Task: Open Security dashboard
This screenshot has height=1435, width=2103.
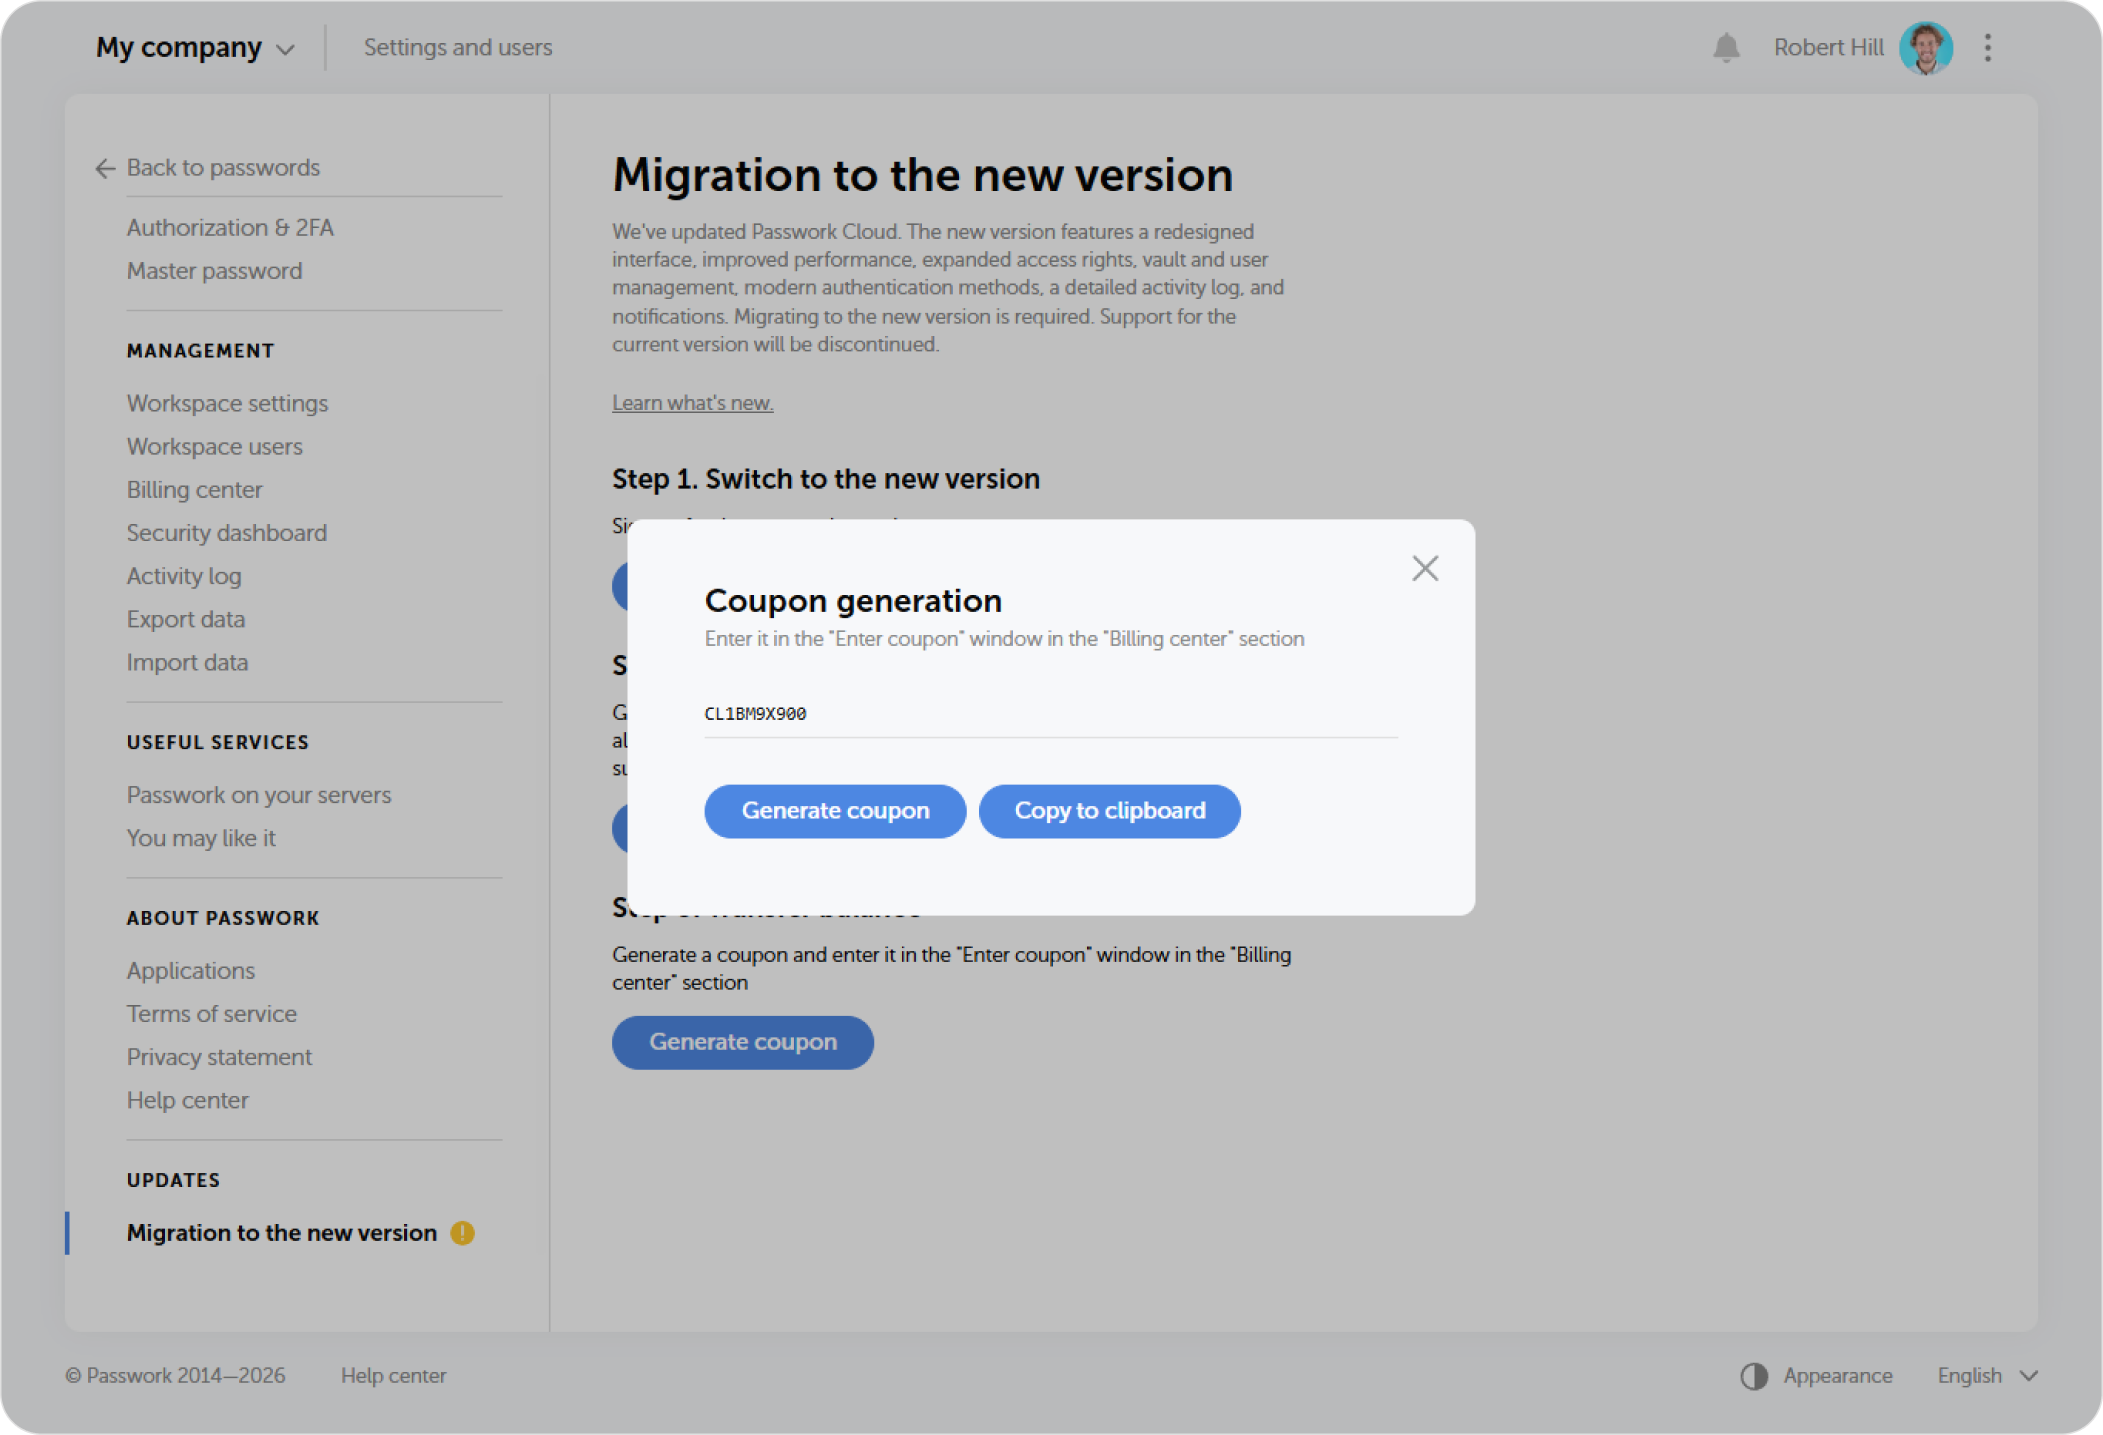Action: [x=226, y=533]
